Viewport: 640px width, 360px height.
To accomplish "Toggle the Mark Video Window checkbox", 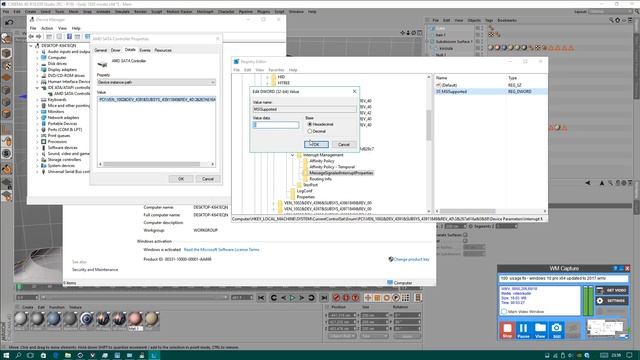I will (x=504, y=311).
